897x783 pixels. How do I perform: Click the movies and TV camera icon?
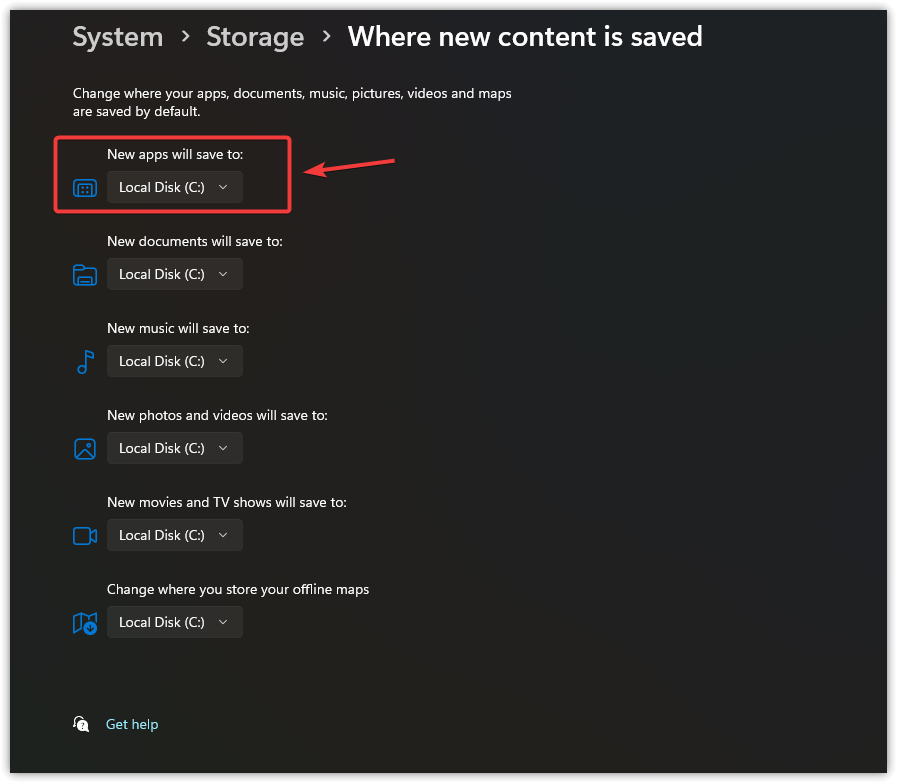[x=85, y=536]
